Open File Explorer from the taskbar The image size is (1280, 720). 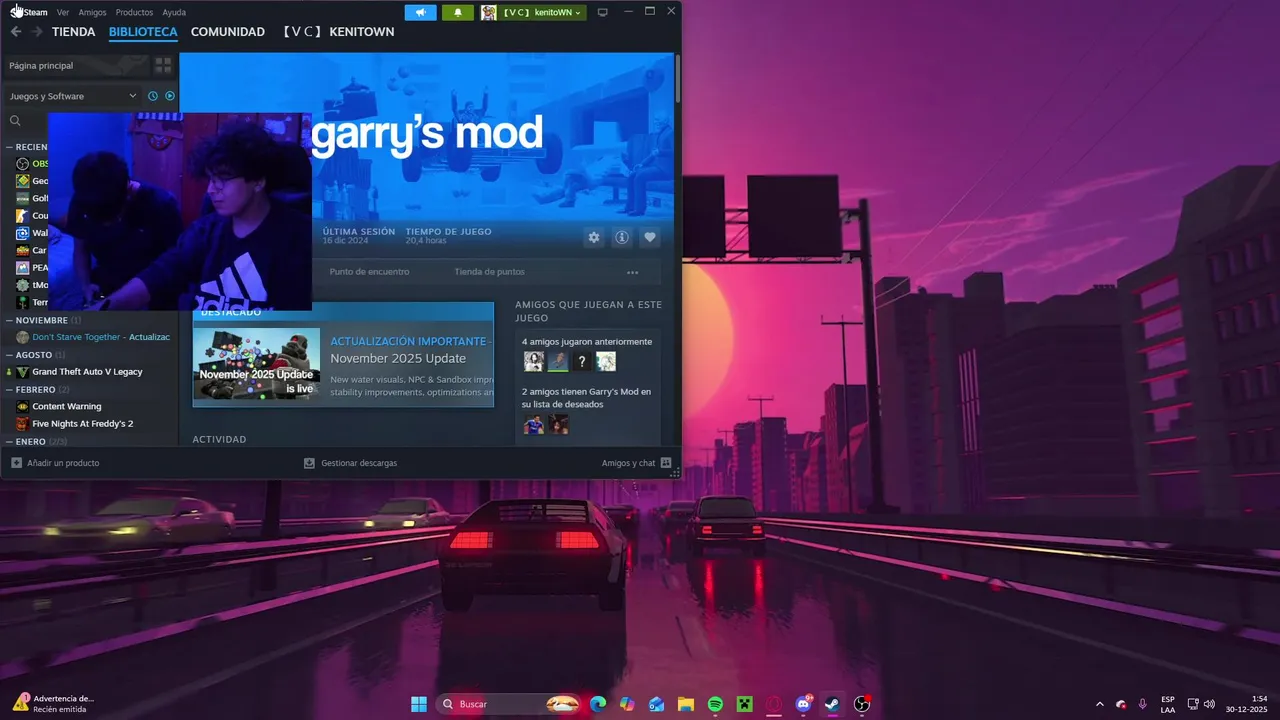(686, 704)
